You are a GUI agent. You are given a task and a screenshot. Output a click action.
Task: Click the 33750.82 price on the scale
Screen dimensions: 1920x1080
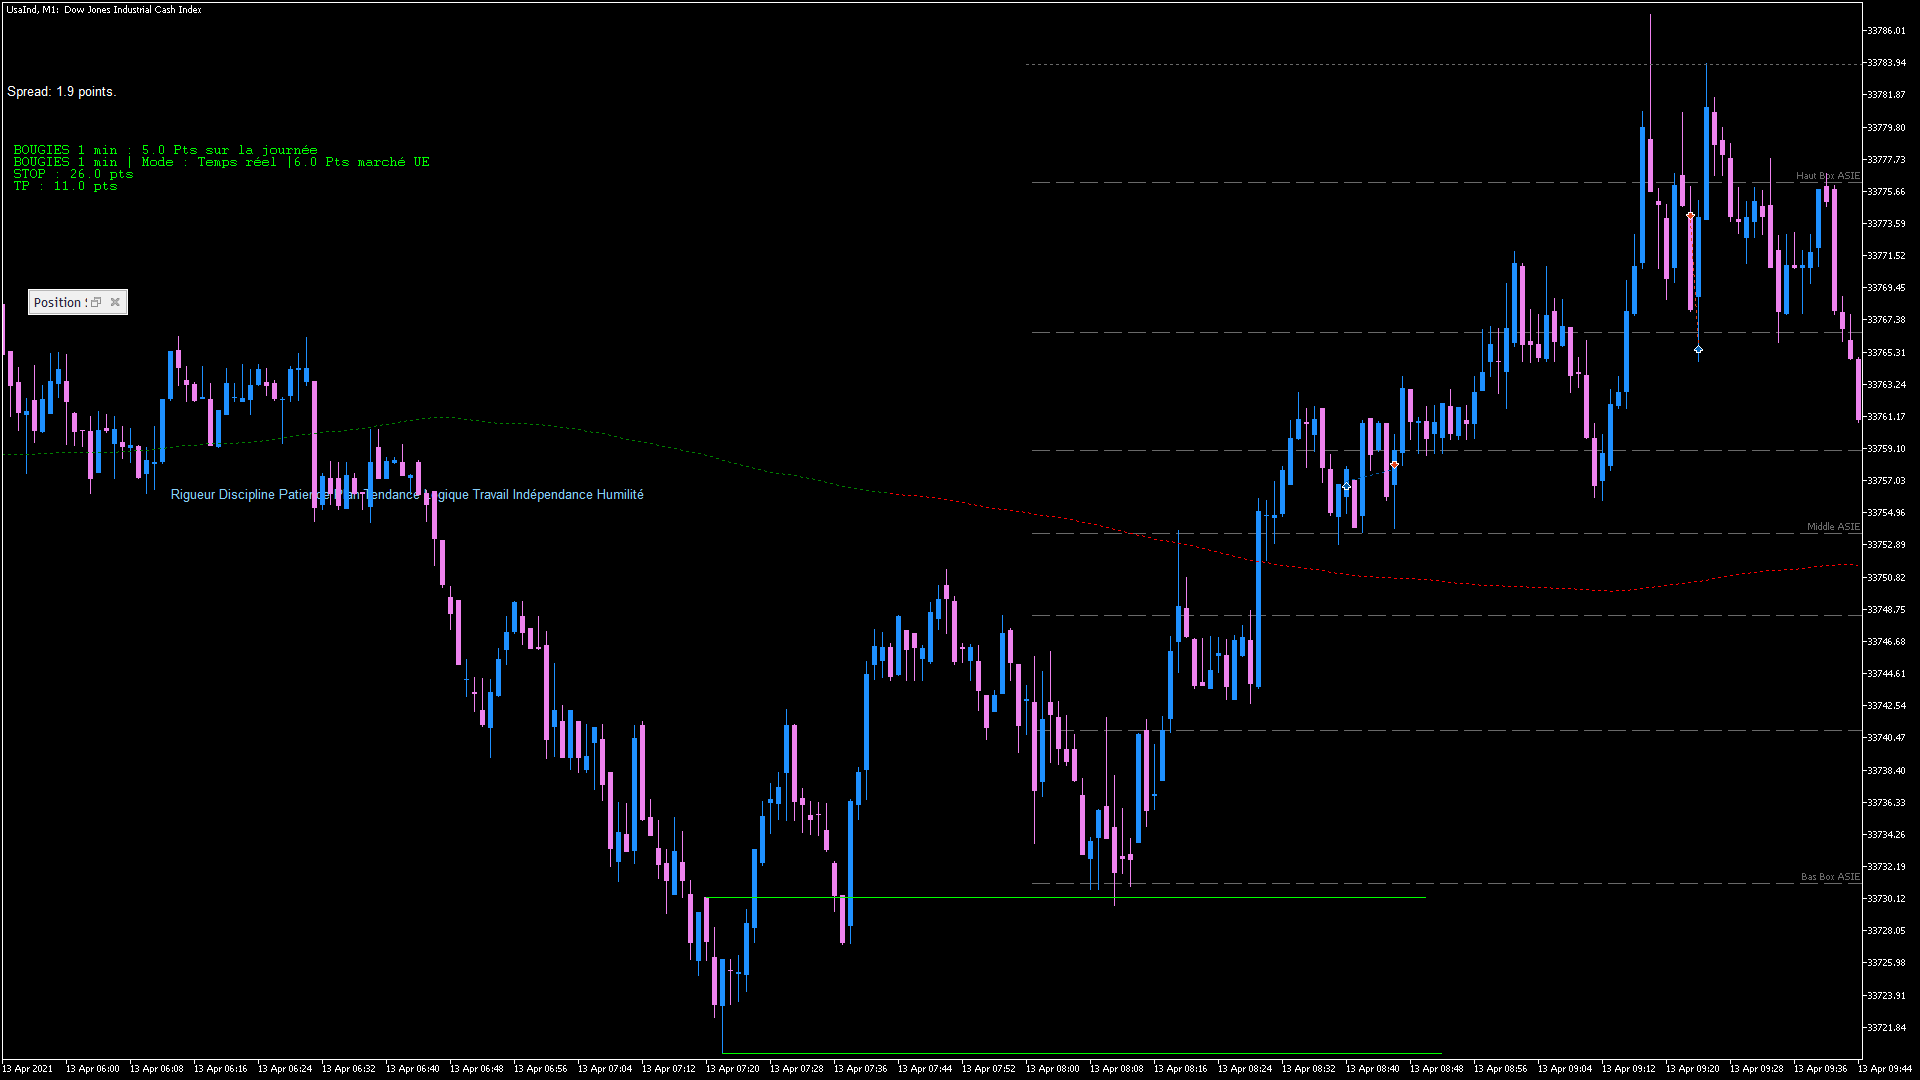point(1885,578)
